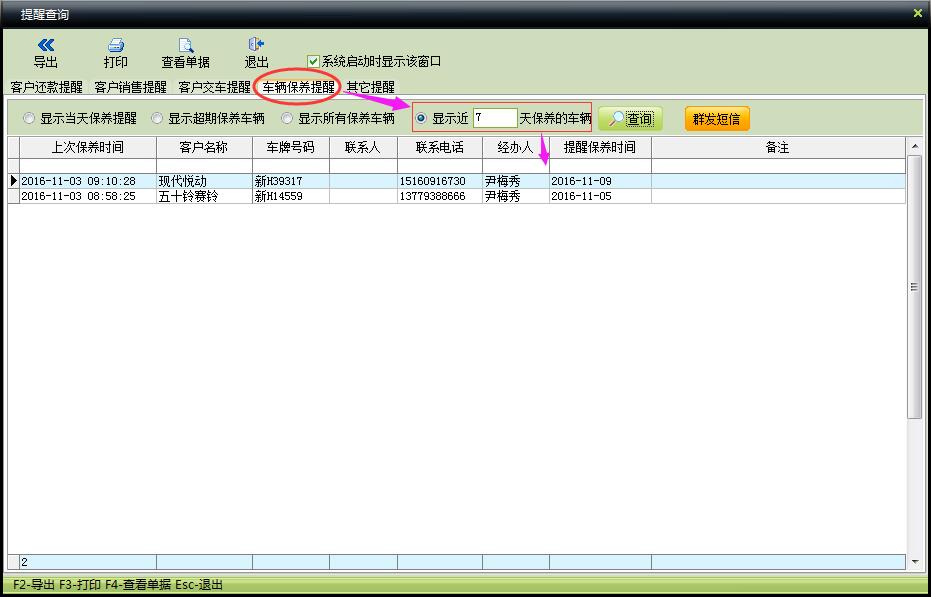
Task: Focus the days input field showing 7
Action: click(495, 118)
